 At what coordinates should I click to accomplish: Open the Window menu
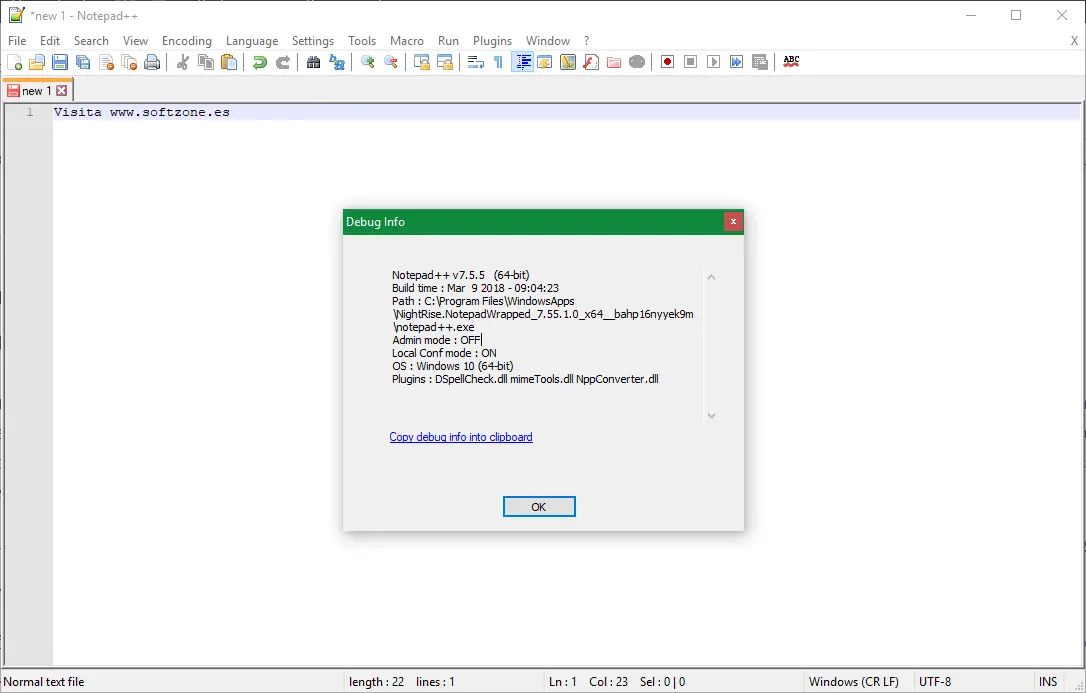coord(548,41)
